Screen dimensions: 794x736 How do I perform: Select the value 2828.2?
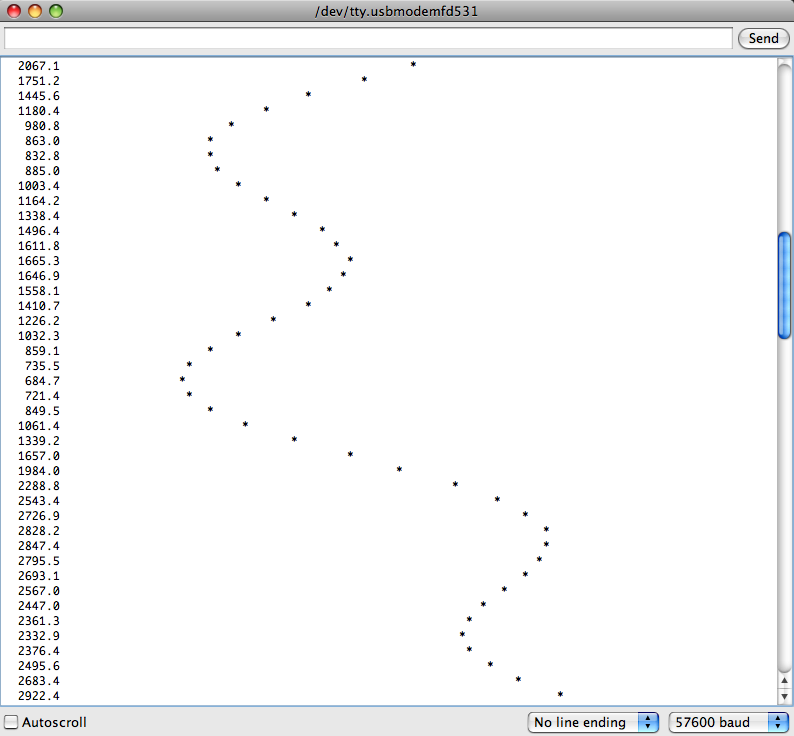point(38,531)
